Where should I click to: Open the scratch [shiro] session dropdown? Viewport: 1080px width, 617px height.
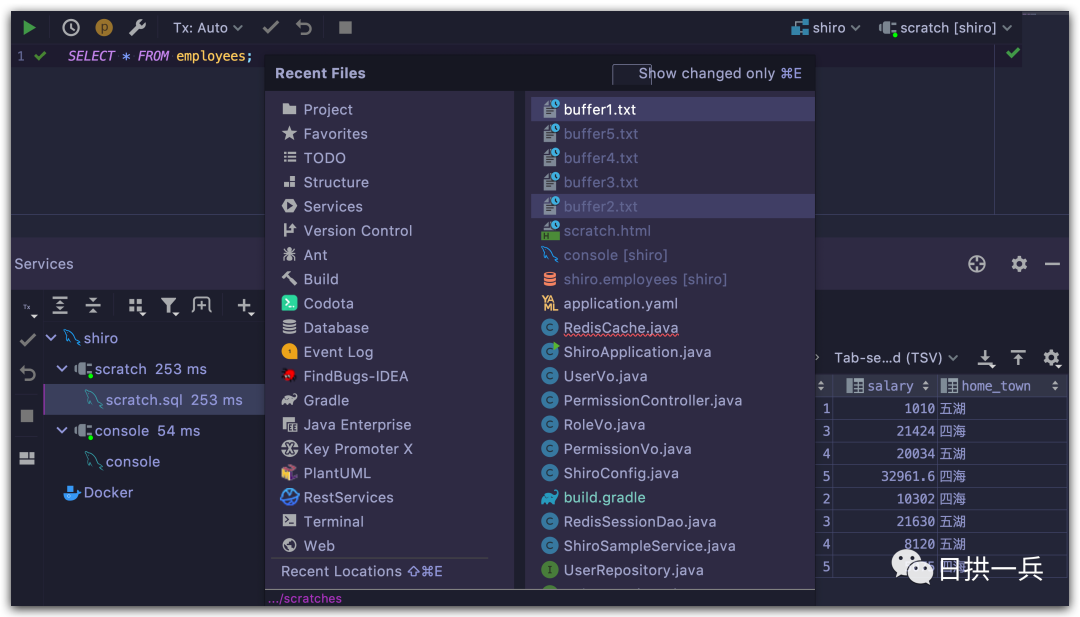(946, 28)
